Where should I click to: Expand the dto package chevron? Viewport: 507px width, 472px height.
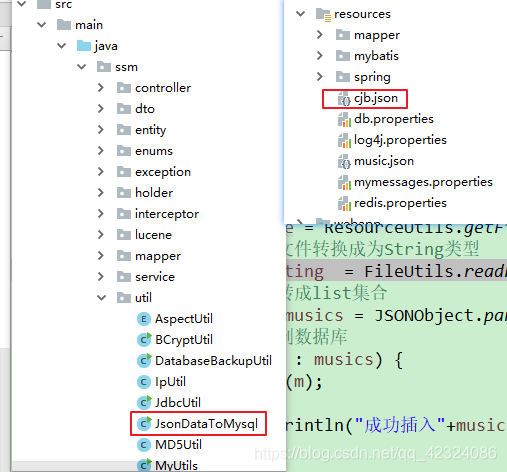coord(101,109)
